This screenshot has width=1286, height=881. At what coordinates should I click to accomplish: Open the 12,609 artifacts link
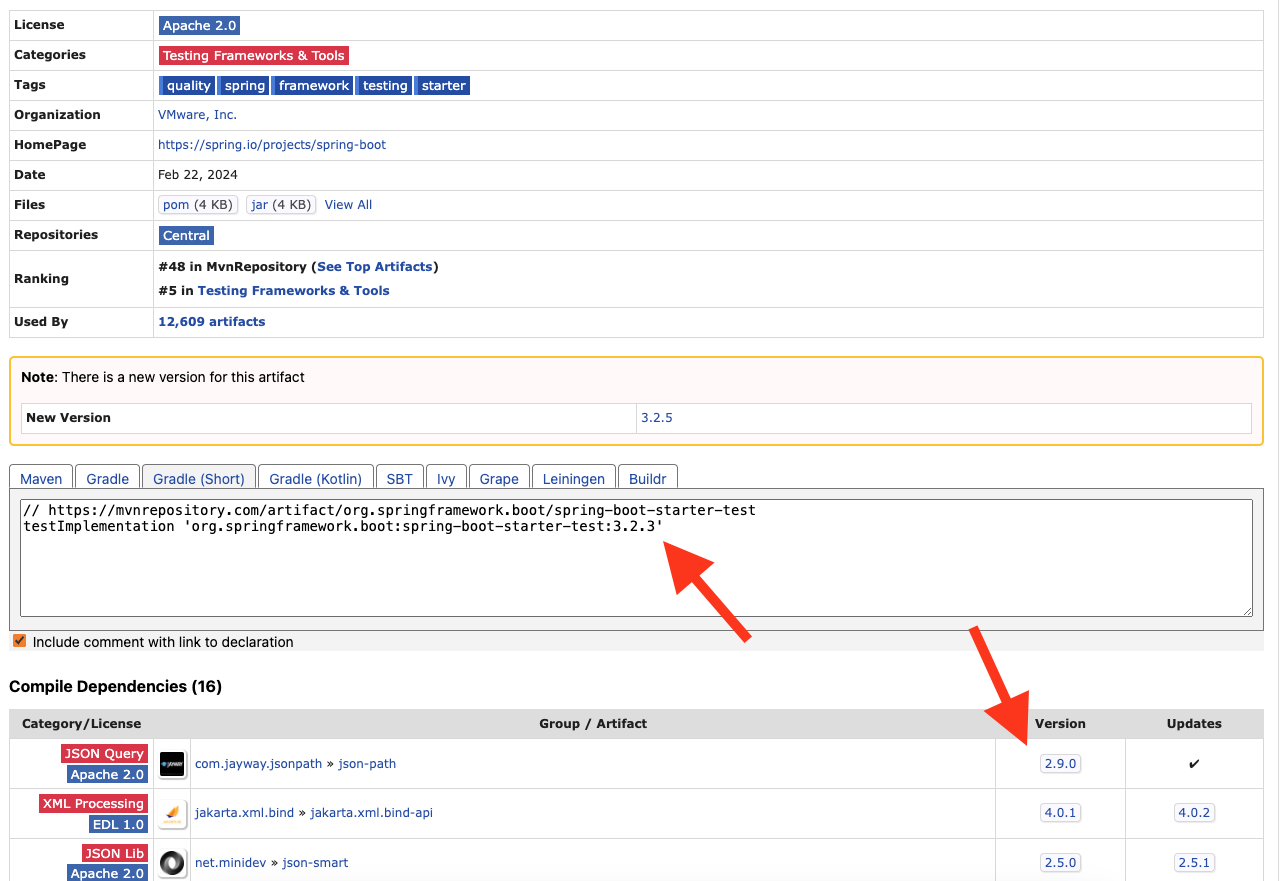pos(212,322)
